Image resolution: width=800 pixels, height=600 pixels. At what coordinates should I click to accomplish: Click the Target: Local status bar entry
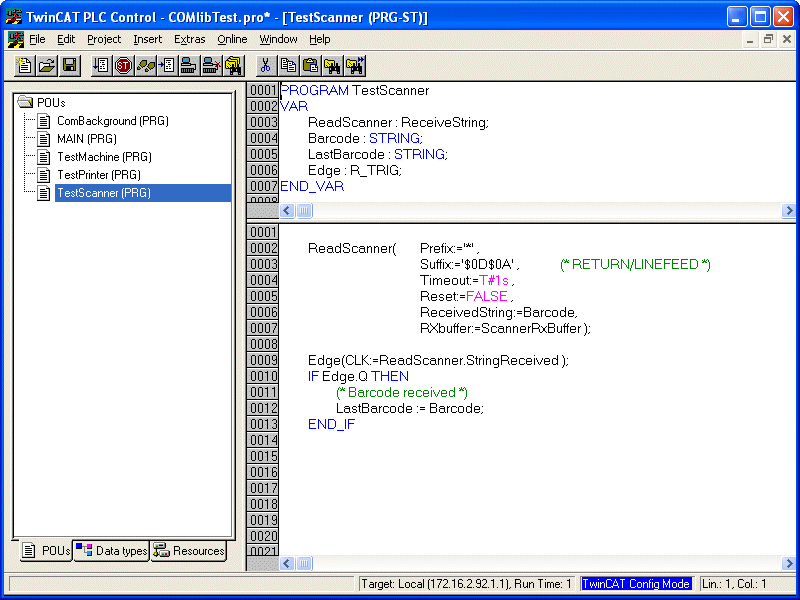tap(466, 584)
